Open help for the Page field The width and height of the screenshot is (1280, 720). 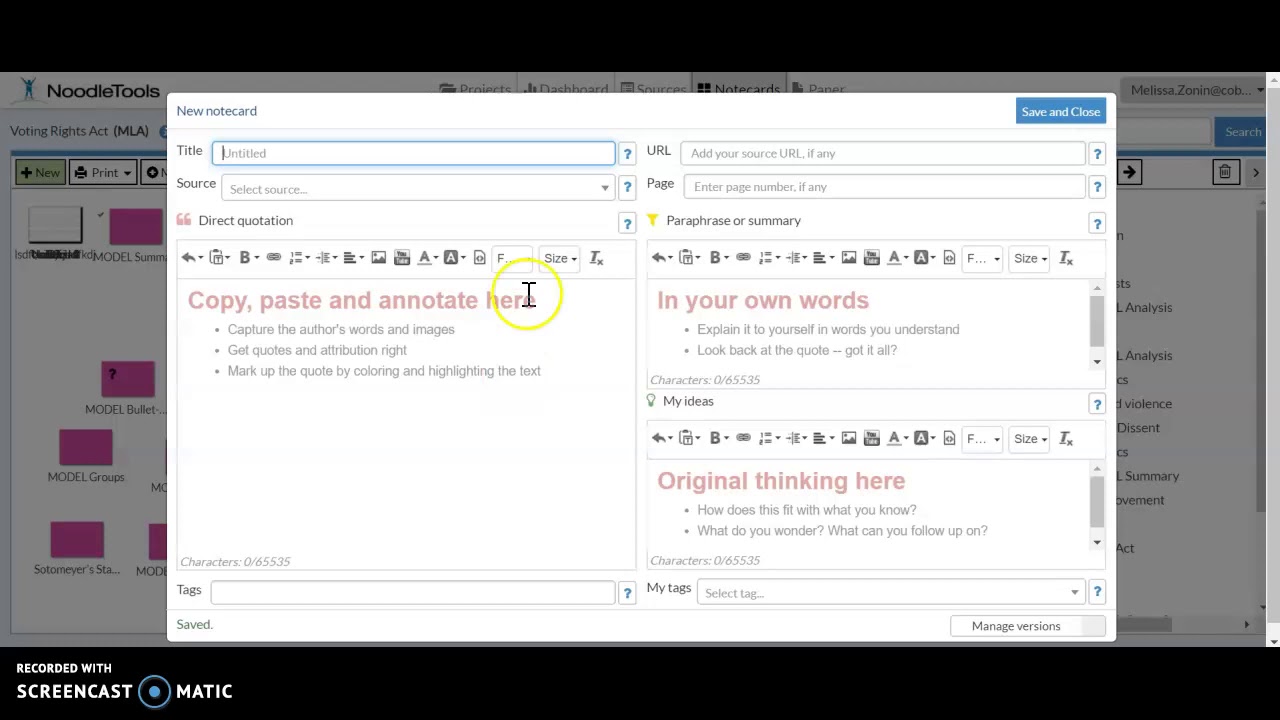coord(1097,188)
